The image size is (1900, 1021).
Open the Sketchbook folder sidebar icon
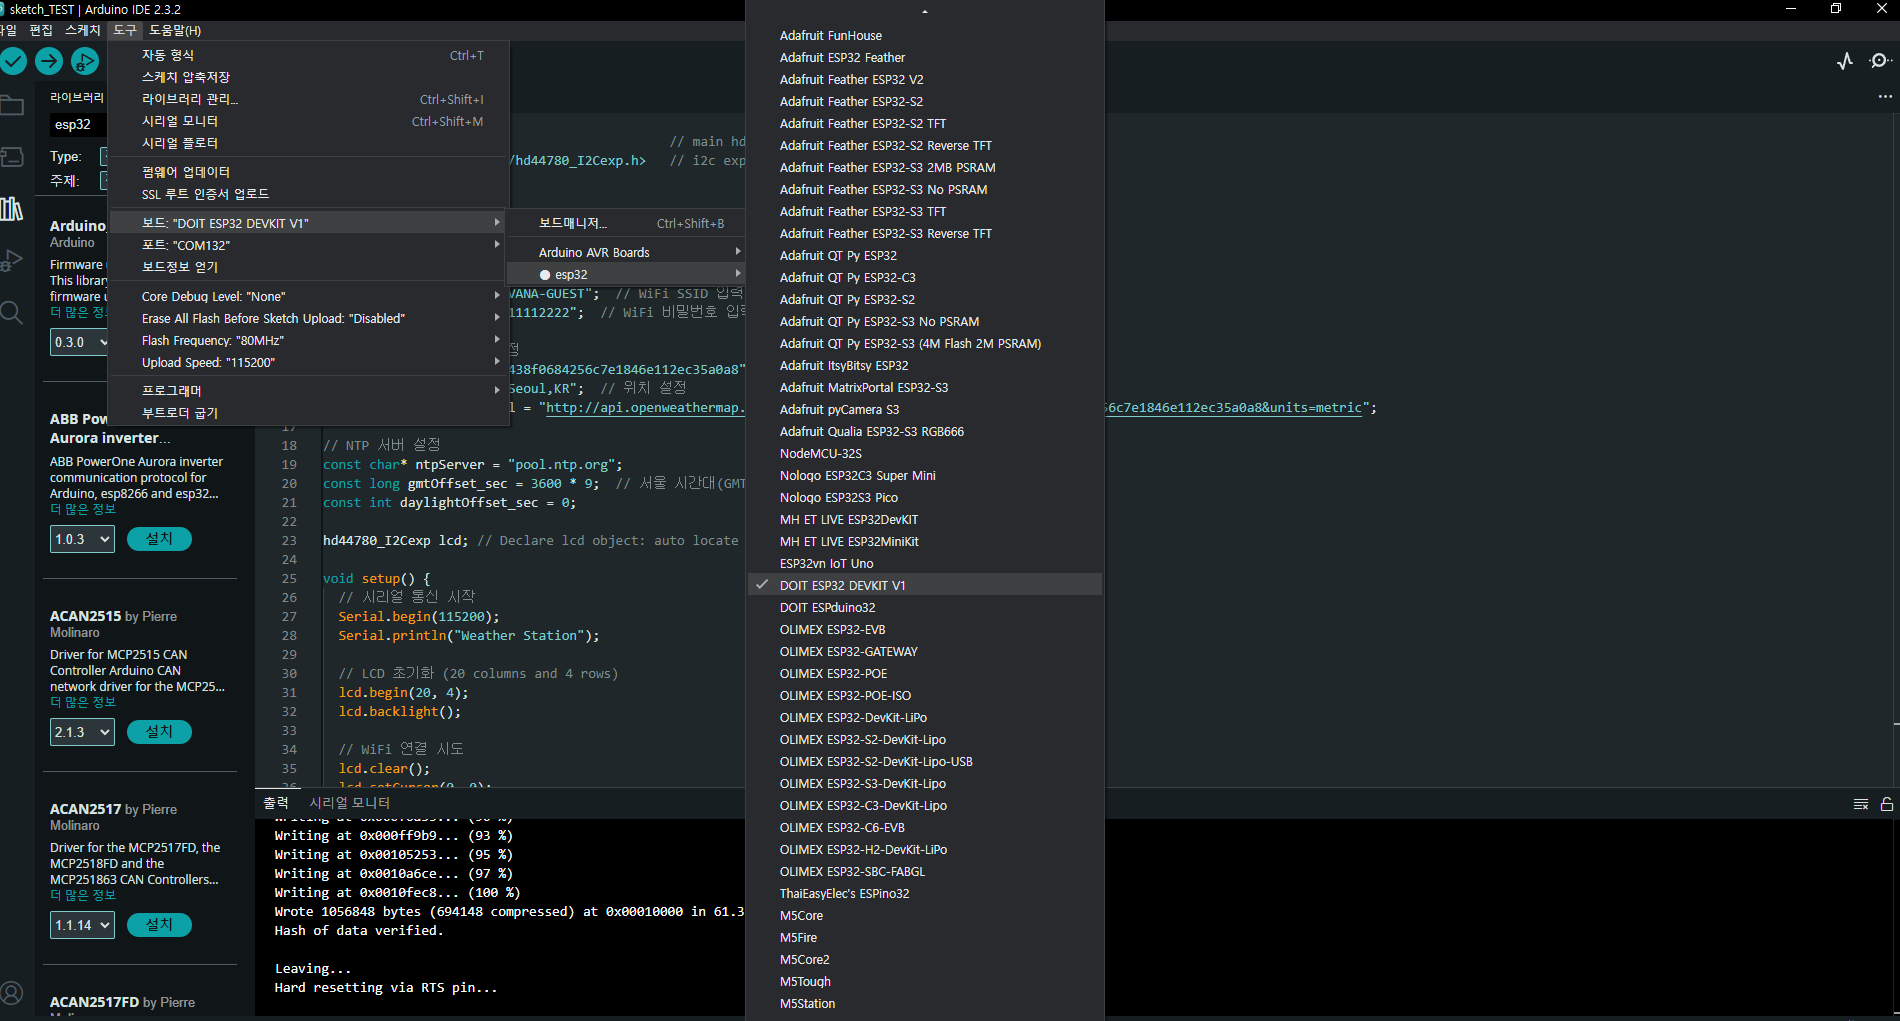[x=12, y=105]
